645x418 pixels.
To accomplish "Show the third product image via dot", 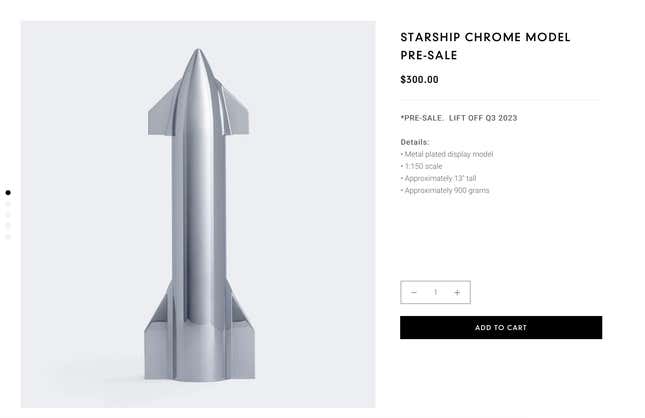I will [x=8, y=215].
